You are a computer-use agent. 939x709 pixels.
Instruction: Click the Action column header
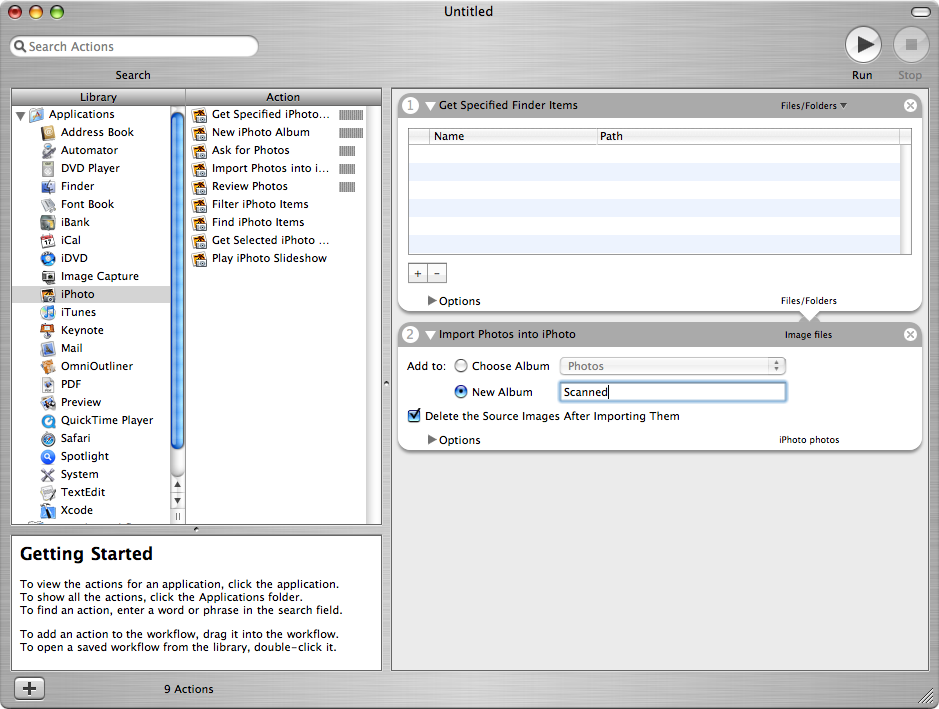click(283, 97)
